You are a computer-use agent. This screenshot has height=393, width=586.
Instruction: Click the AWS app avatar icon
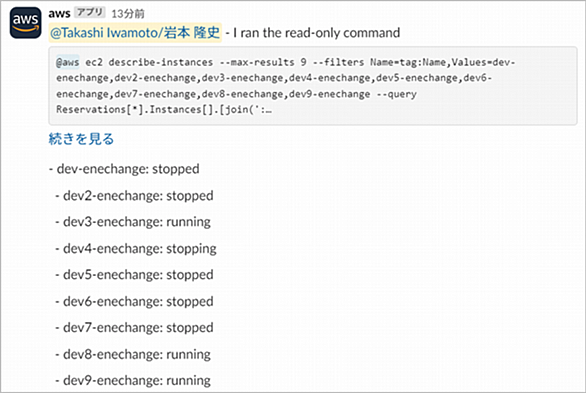(x=25, y=23)
